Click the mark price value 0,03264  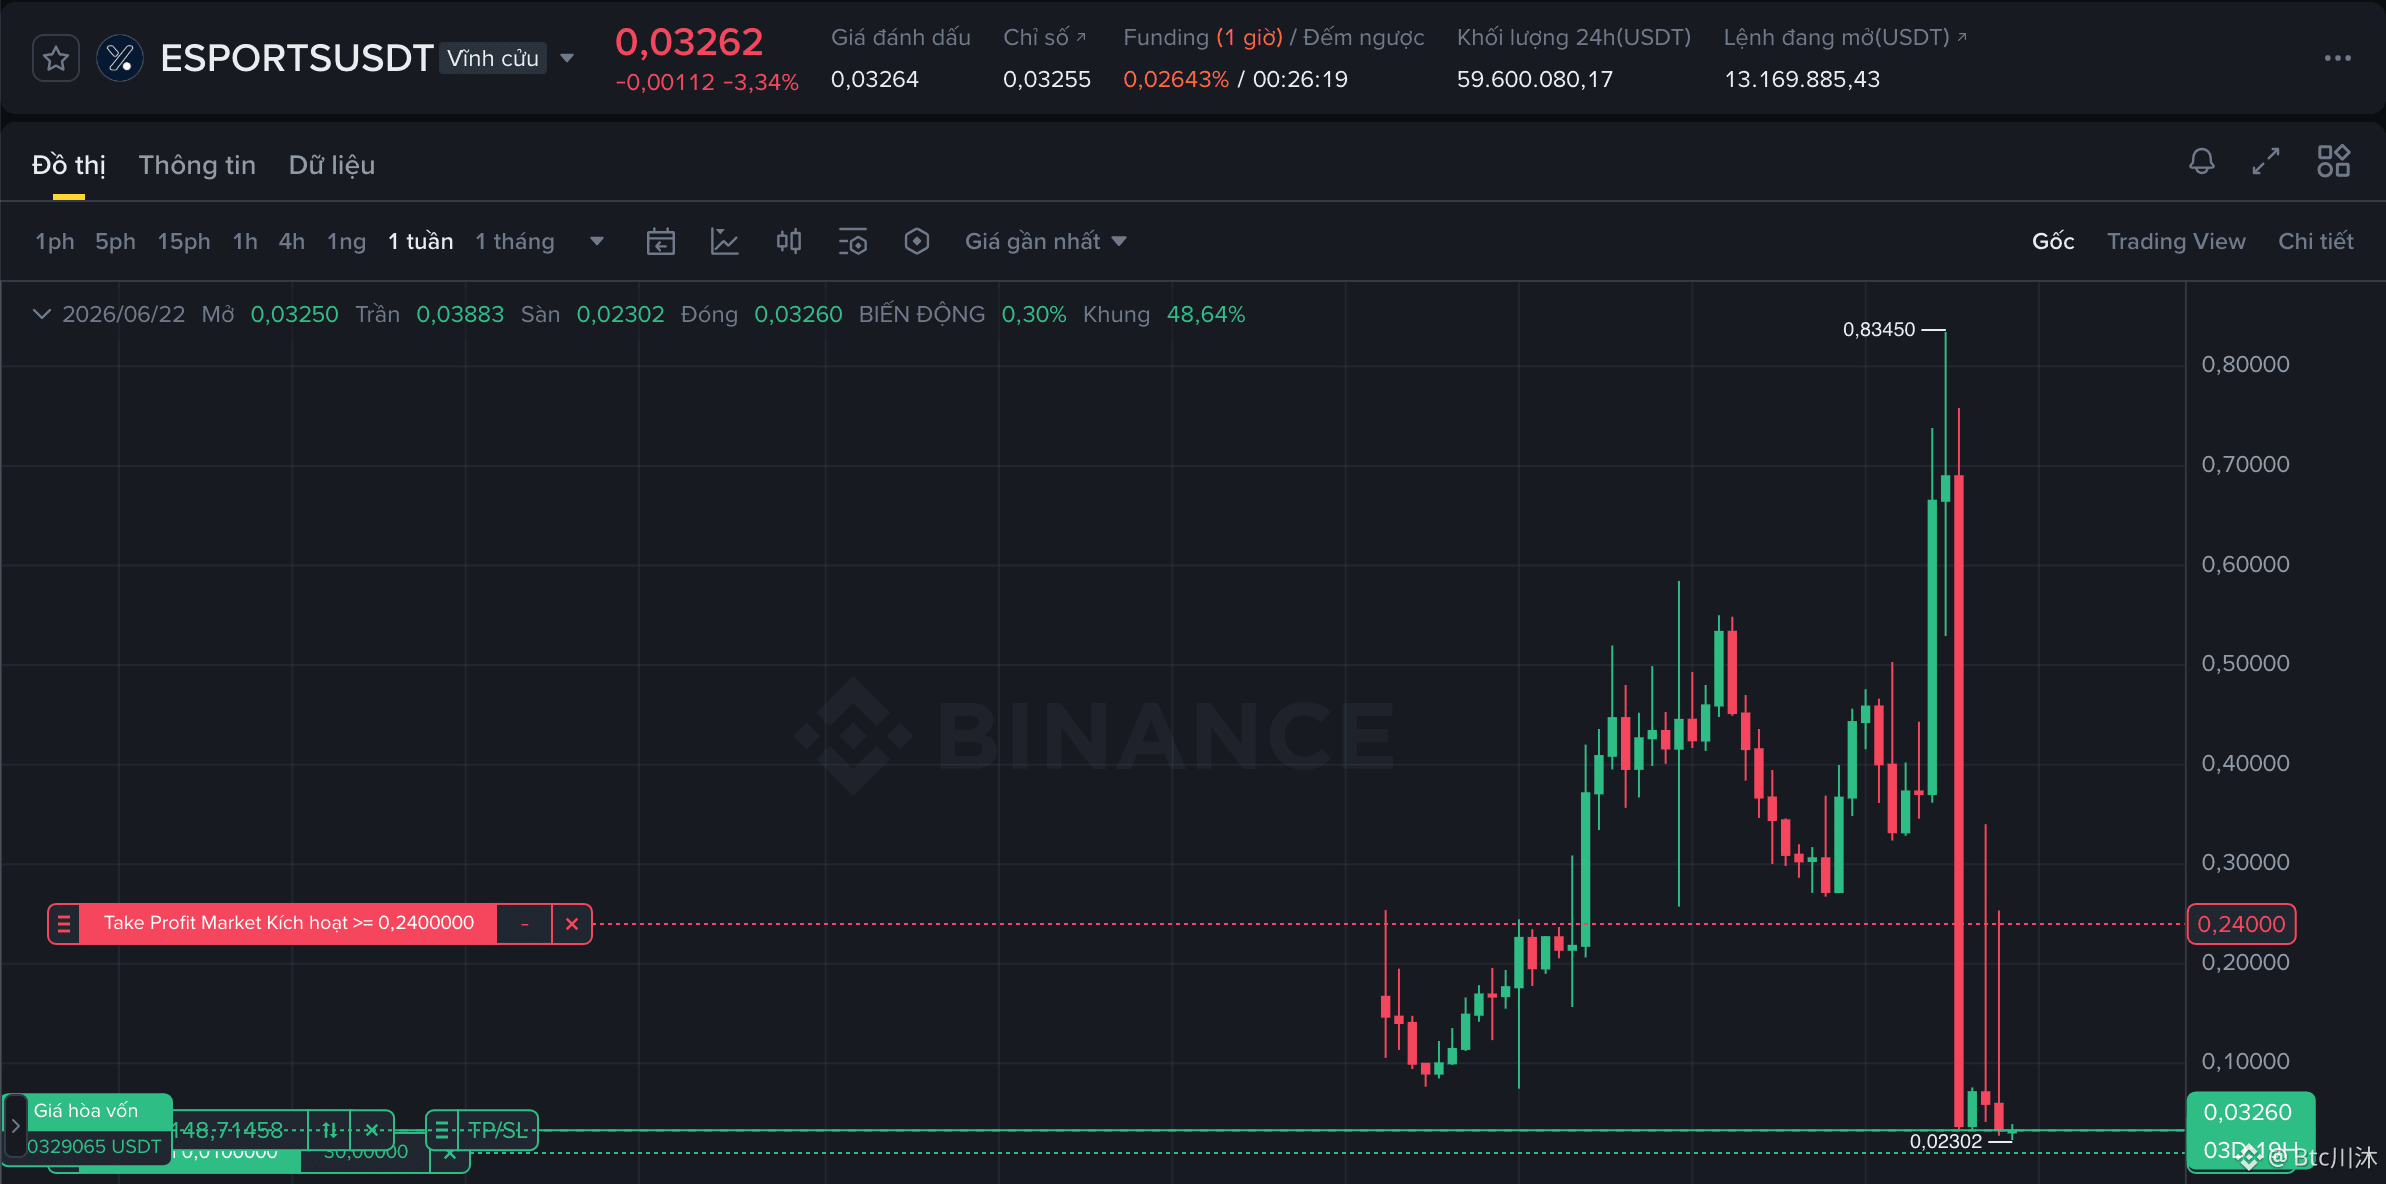coord(874,79)
